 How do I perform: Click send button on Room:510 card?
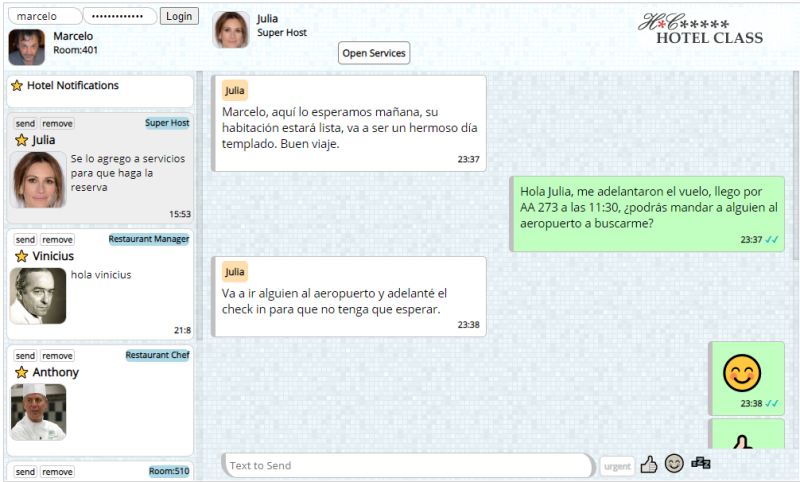[x=25, y=472]
